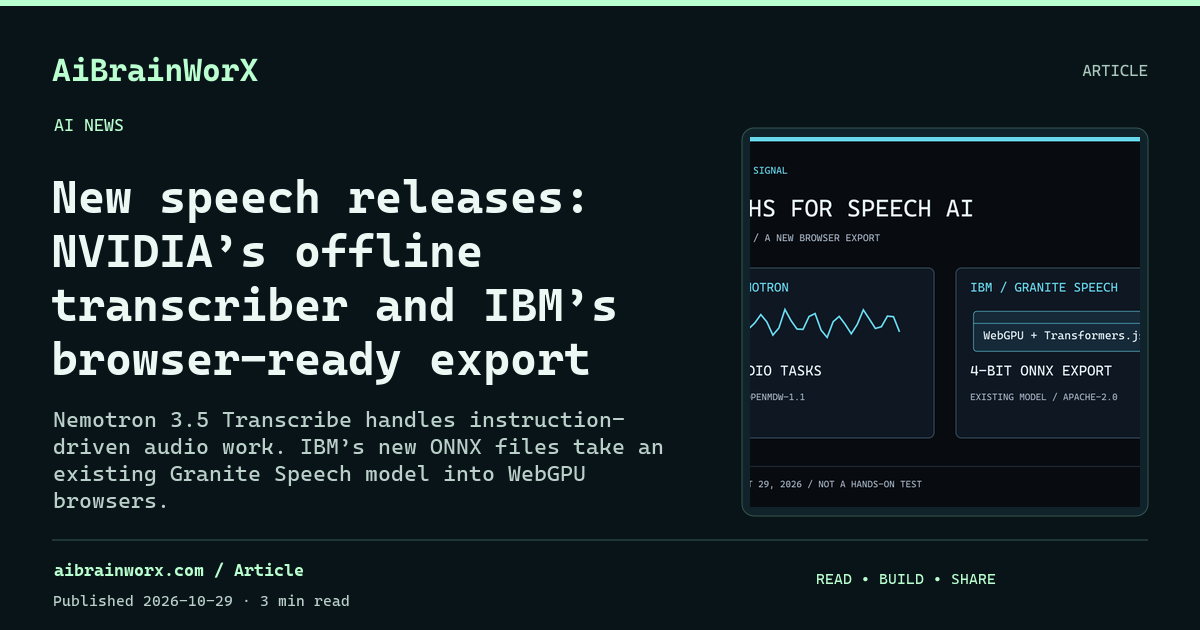Open the aibrainworx.com / Article link
Viewport: 1200px width, 630px height.
click(x=178, y=570)
